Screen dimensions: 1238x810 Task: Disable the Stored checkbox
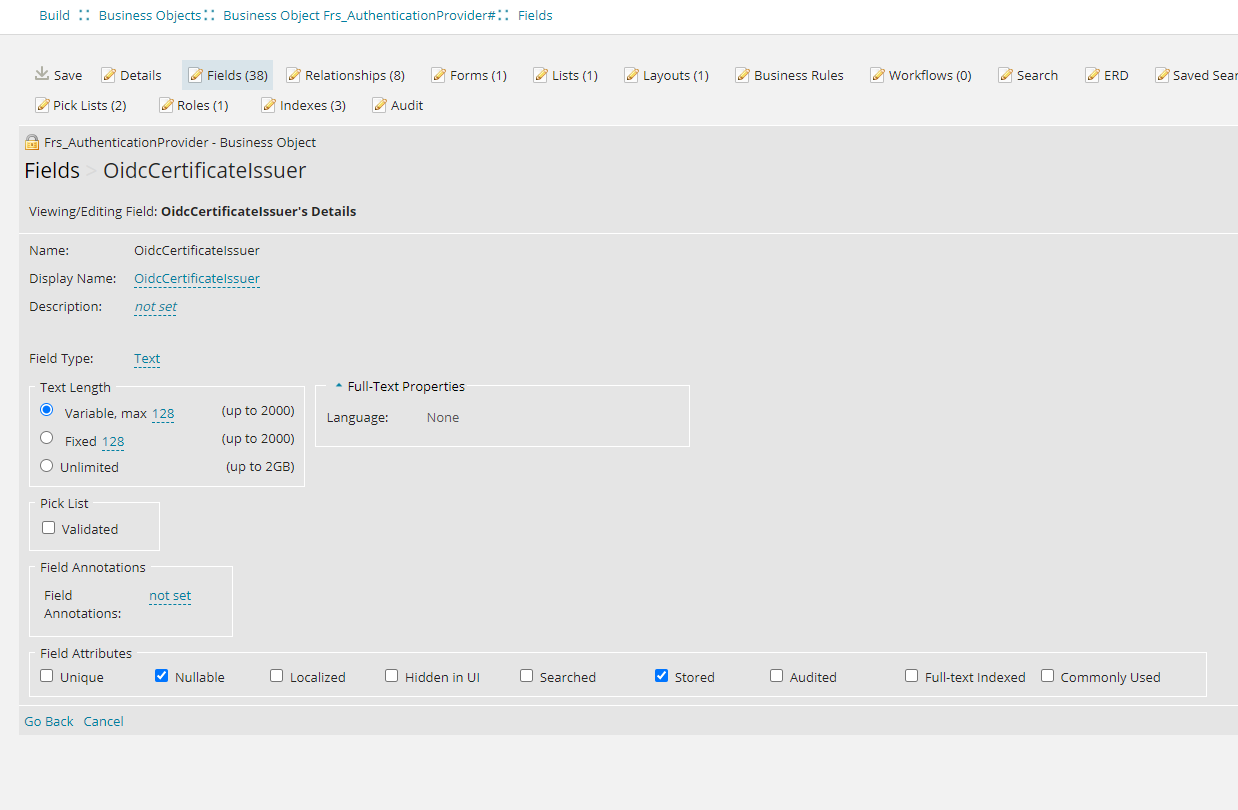pos(661,675)
